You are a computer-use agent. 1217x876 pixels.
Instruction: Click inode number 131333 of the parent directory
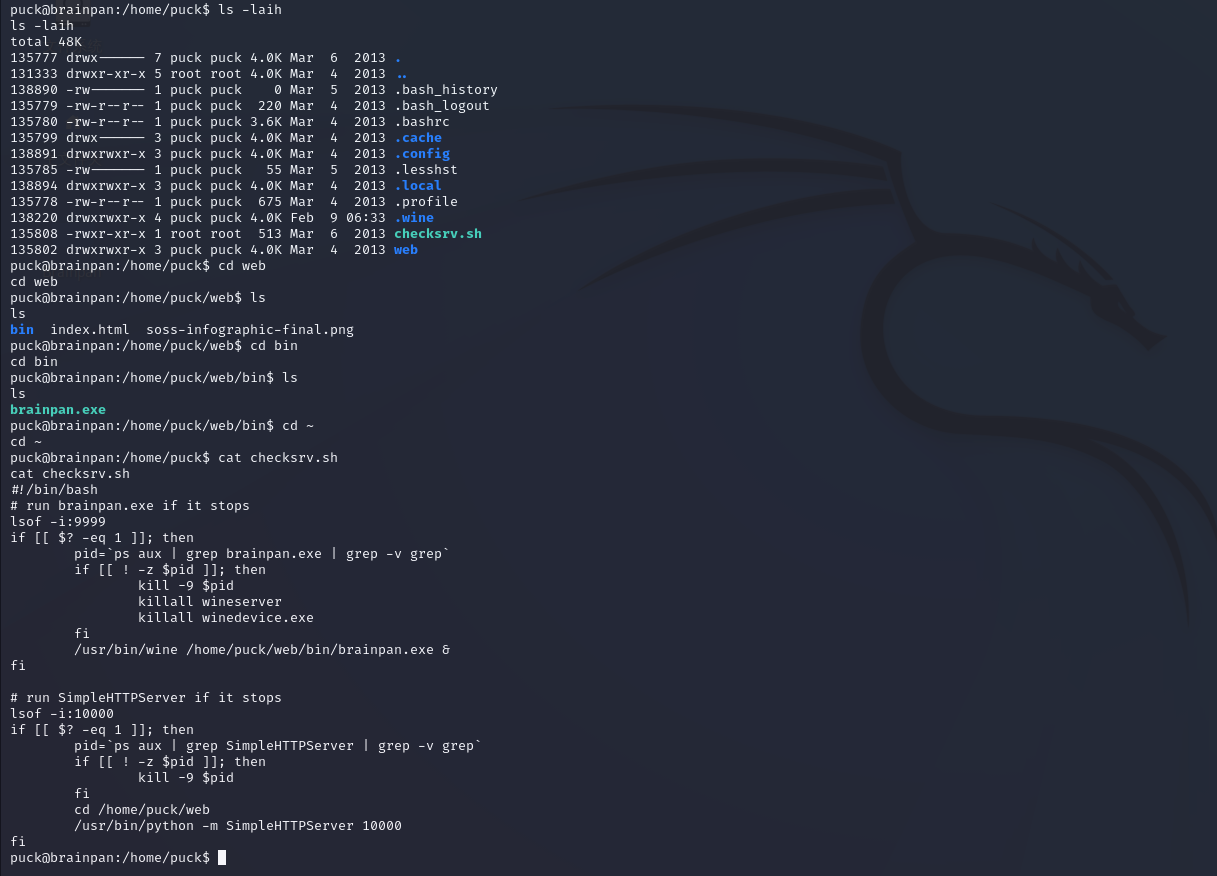[x=34, y=74]
